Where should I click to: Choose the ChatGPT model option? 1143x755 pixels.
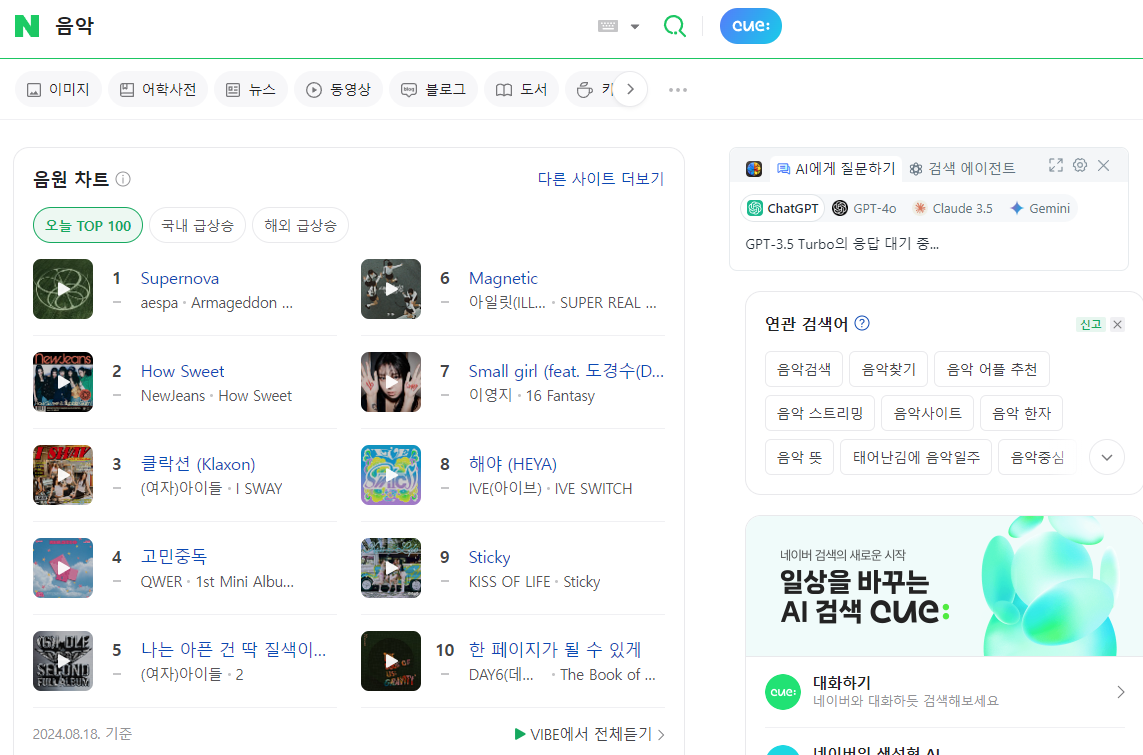[783, 208]
